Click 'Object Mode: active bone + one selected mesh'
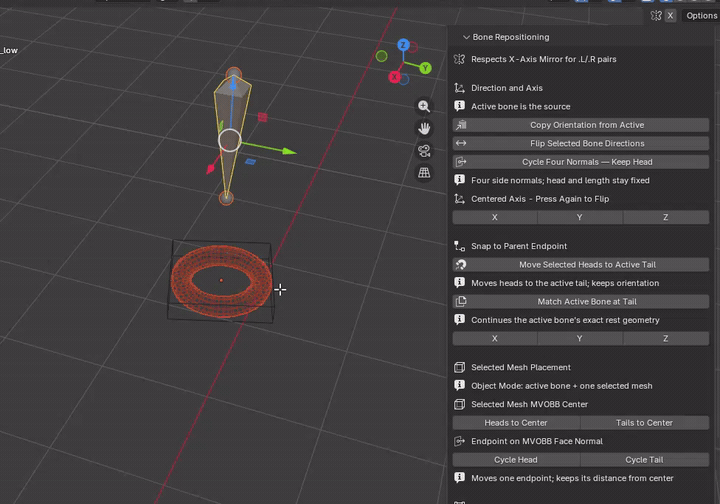 pyautogui.click(x=562, y=386)
